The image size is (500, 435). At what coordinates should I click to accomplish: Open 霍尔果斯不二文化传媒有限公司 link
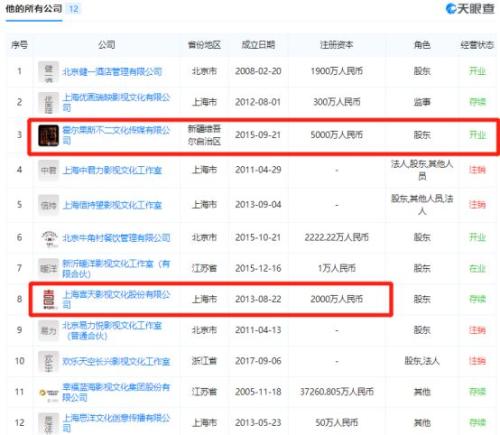116,135
